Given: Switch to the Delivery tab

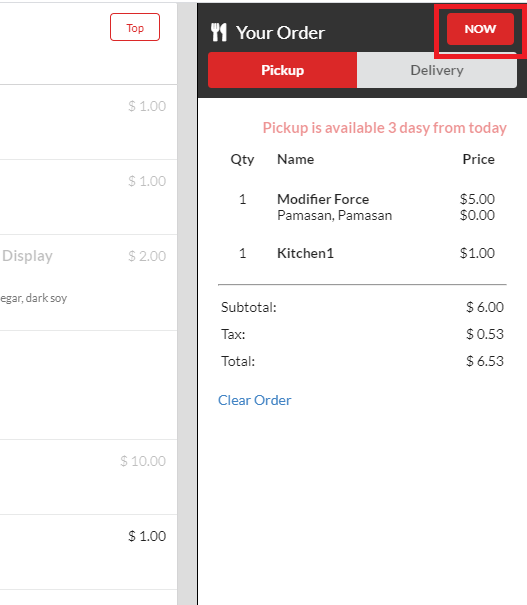Looking at the screenshot, I should (437, 70).
